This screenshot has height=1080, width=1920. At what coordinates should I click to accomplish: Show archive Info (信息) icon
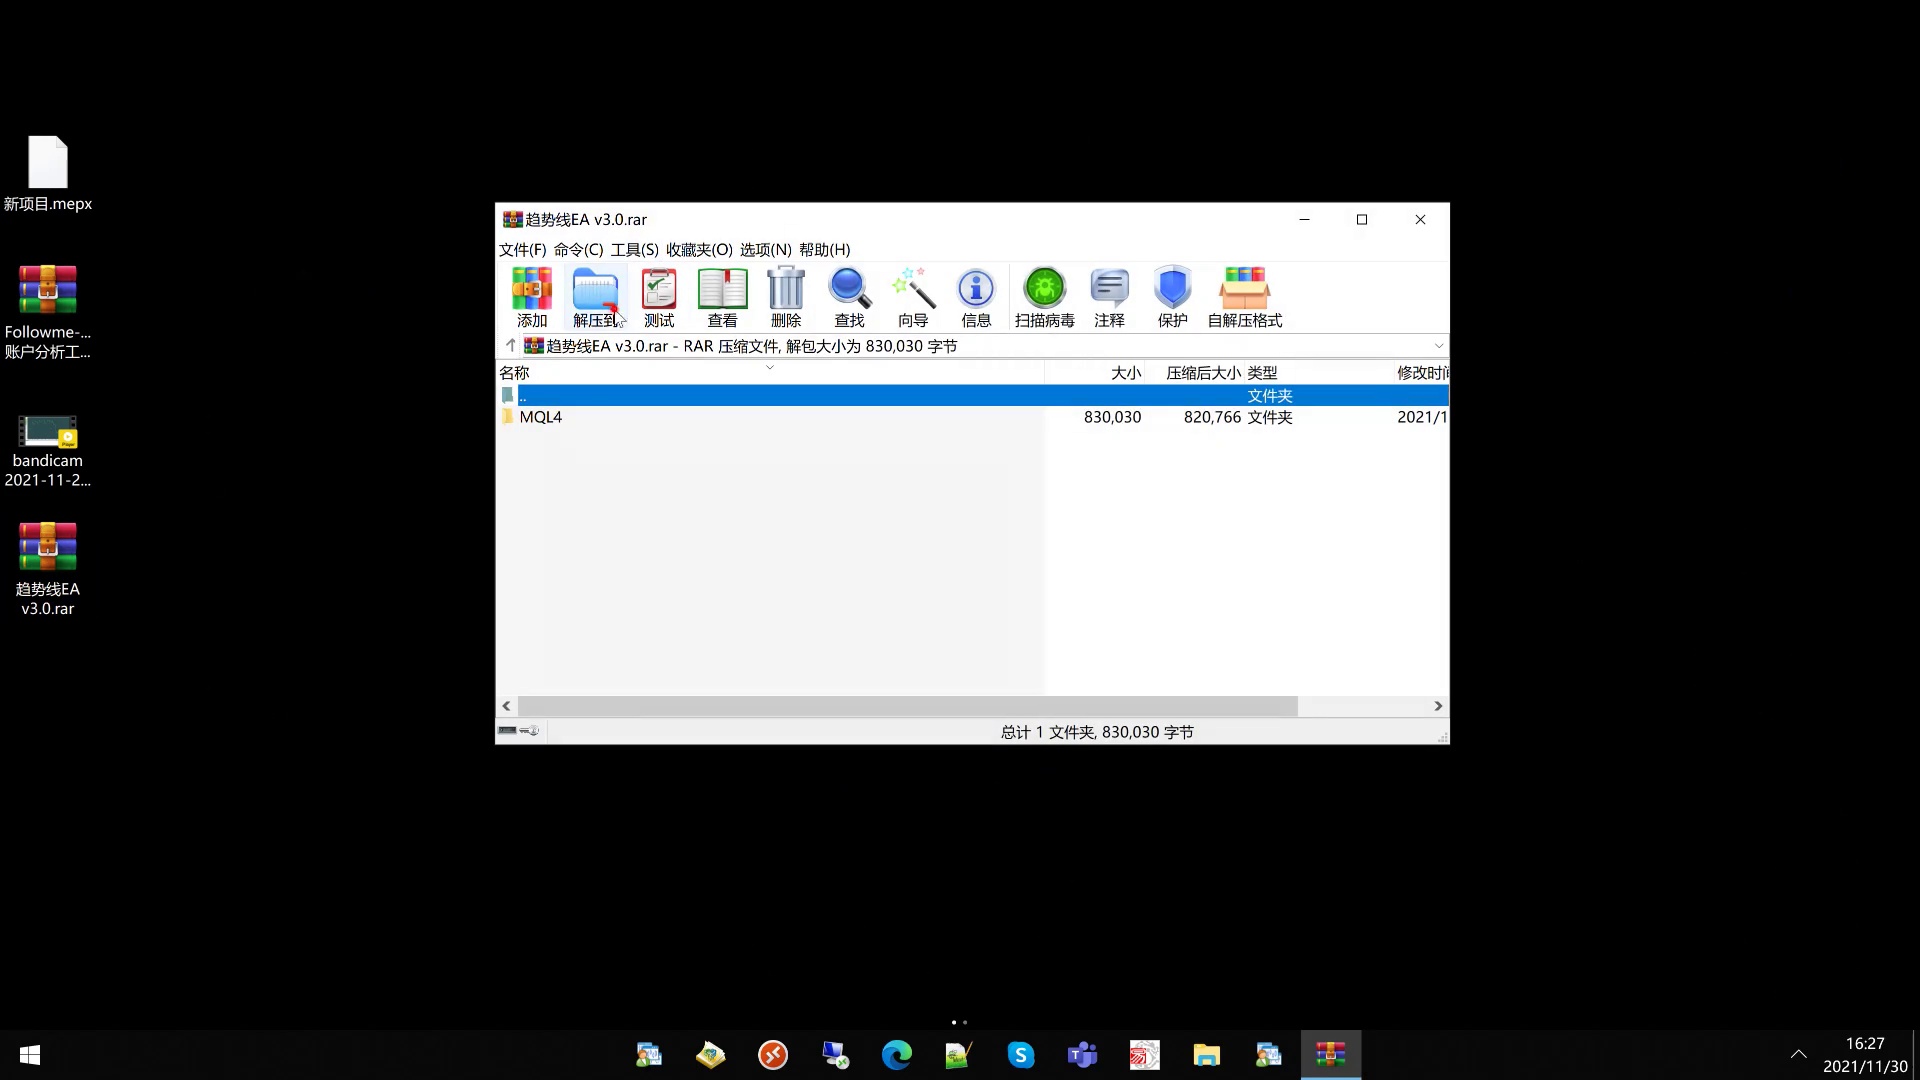(976, 296)
